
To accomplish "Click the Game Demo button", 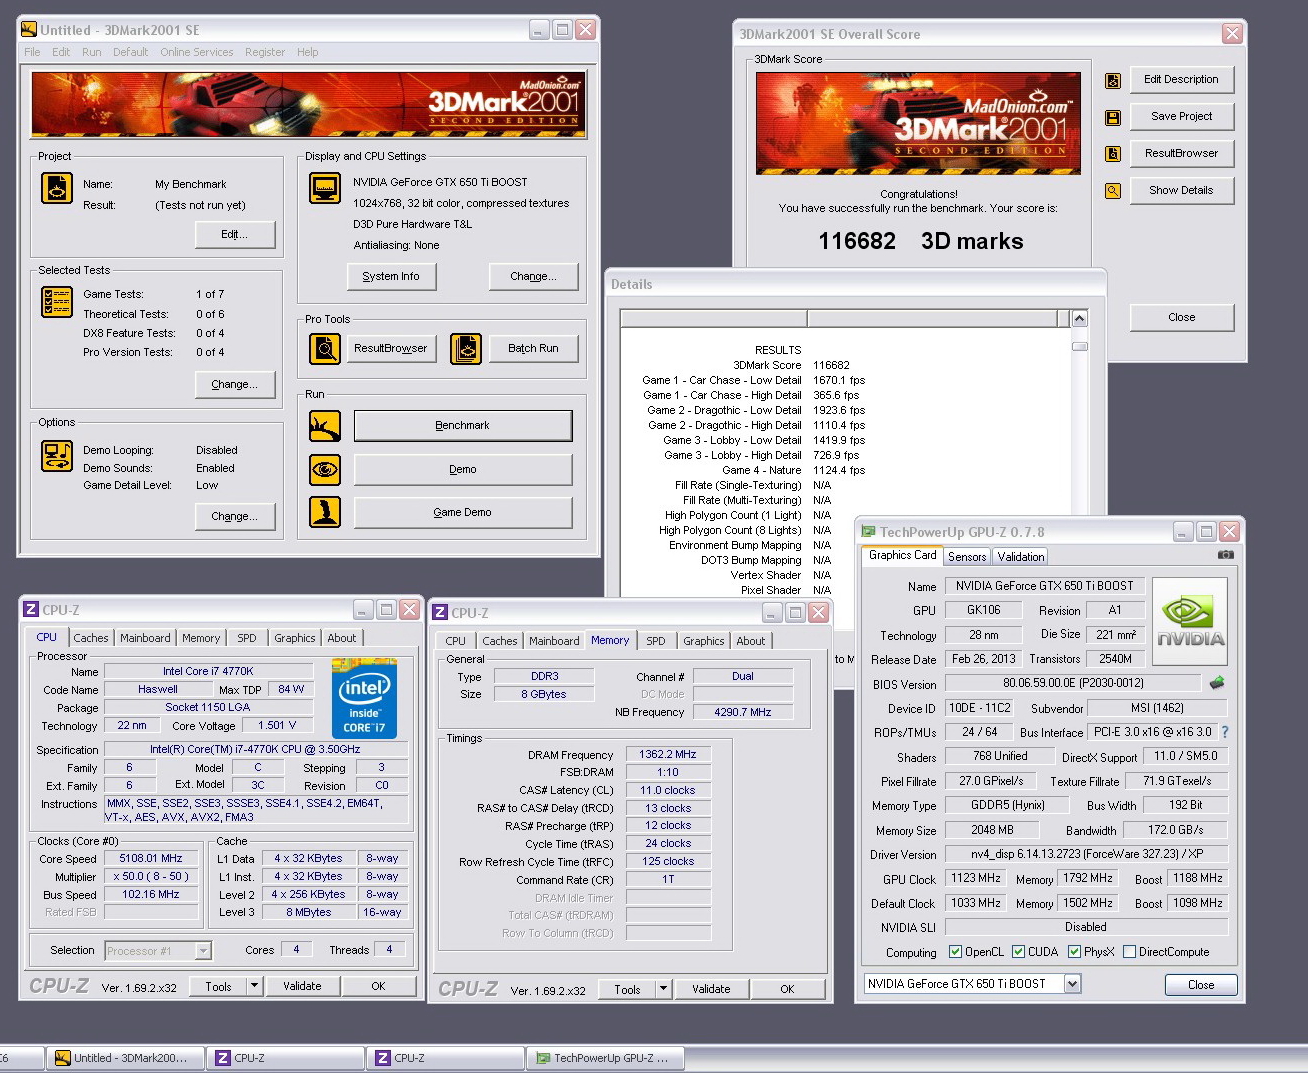I will point(463,512).
